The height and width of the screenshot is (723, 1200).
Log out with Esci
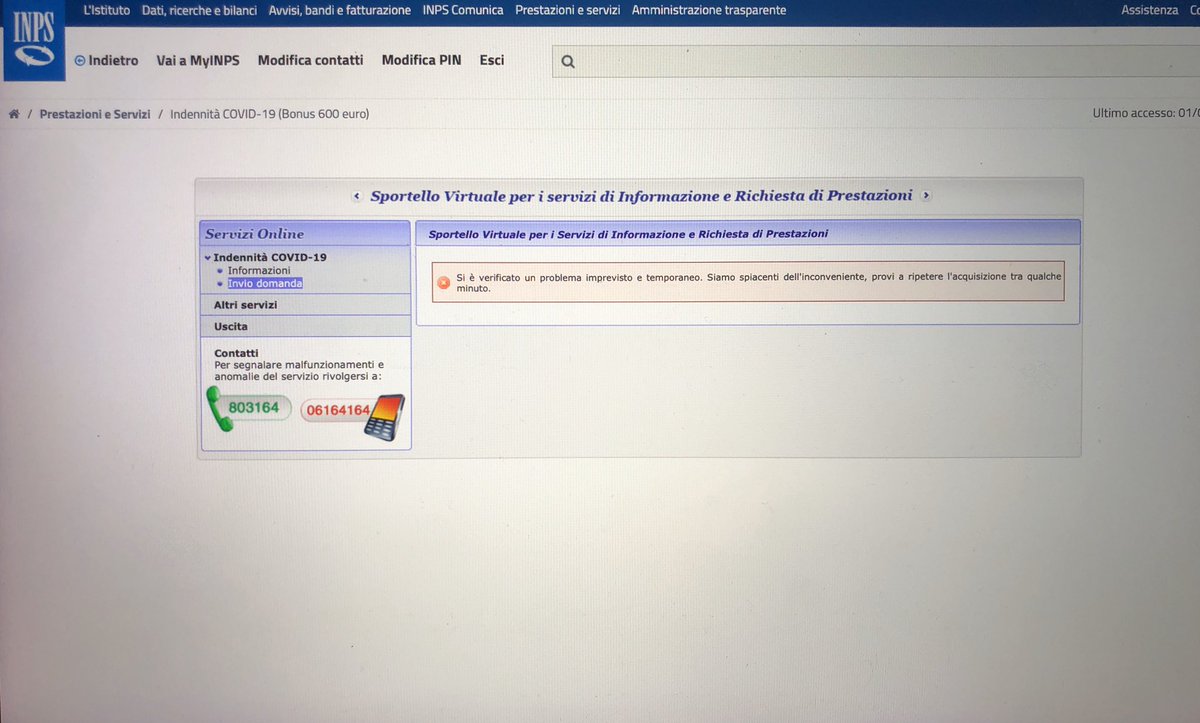(x=491, y=61)
